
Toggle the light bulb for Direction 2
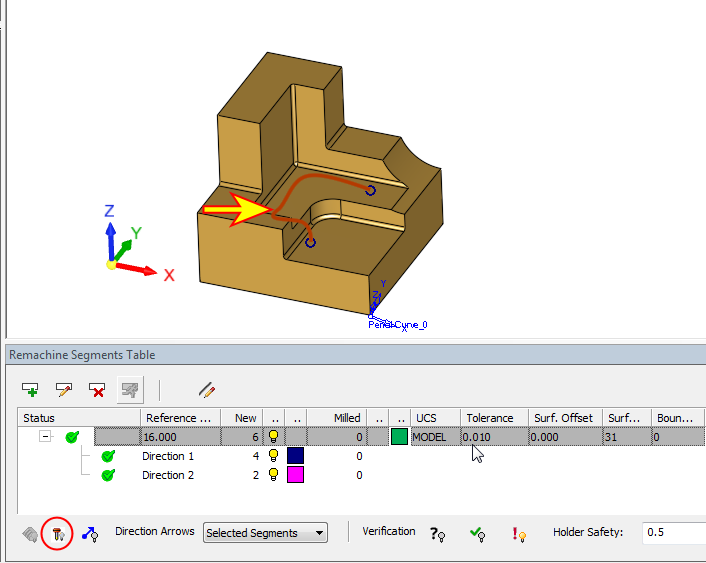point(273,475)
